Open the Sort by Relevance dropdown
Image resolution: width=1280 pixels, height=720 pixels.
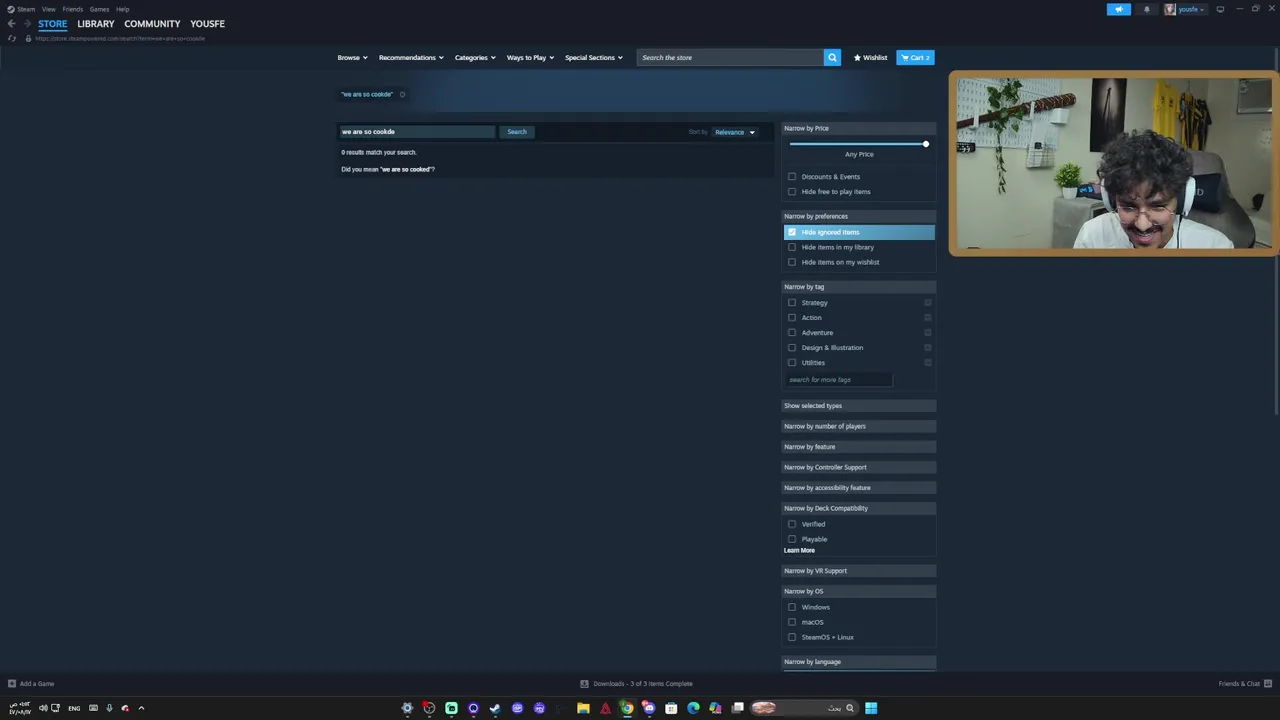(x=735, y=132)
